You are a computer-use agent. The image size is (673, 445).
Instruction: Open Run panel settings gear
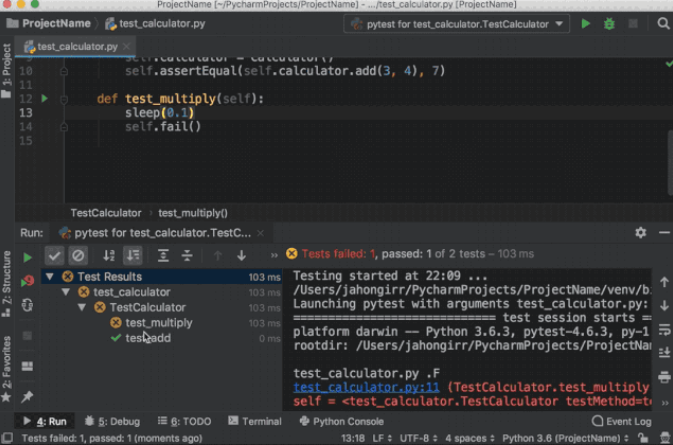point(640,233)
